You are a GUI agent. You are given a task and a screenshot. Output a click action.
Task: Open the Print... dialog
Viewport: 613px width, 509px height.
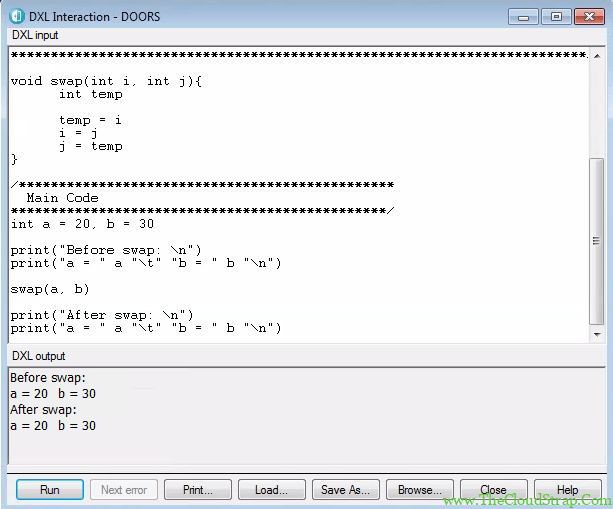[198, 489]
